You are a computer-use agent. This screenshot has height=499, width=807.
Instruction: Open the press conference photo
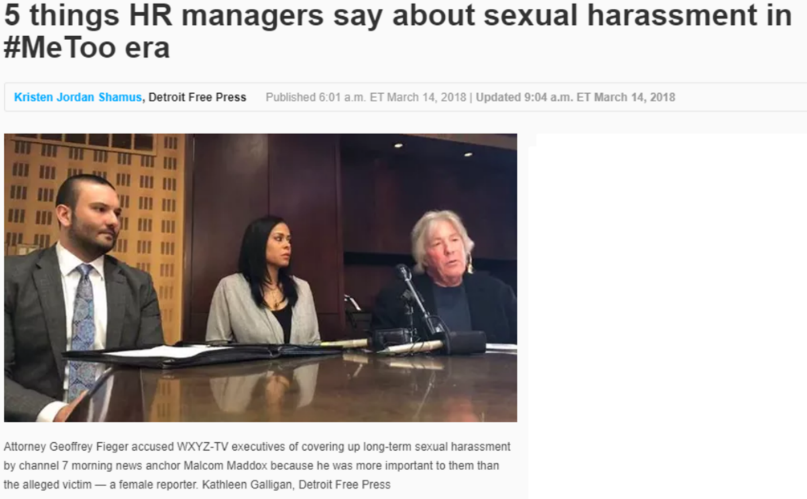(x=260, y=278)
